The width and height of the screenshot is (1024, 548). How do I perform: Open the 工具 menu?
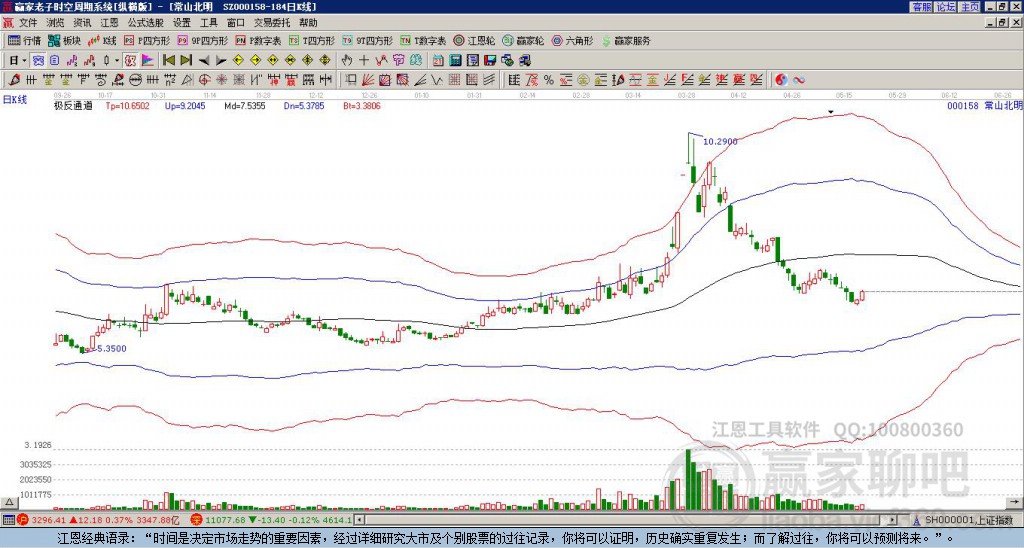coord(208,23)
